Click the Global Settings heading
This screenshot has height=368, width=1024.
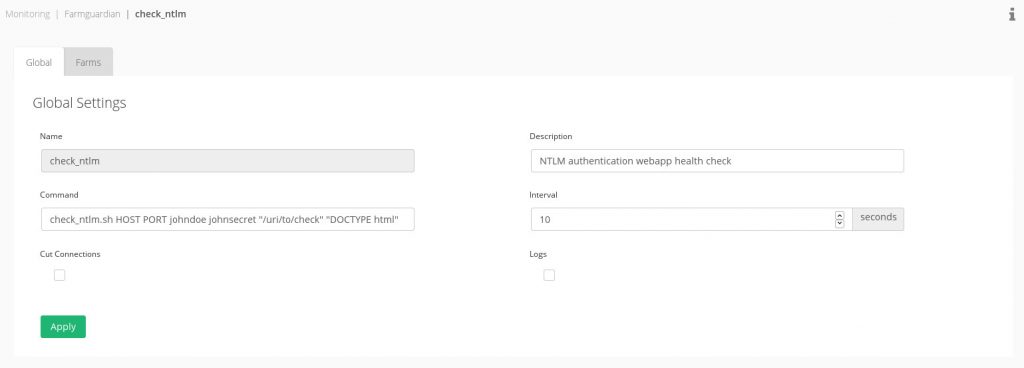tap(79, 103)
